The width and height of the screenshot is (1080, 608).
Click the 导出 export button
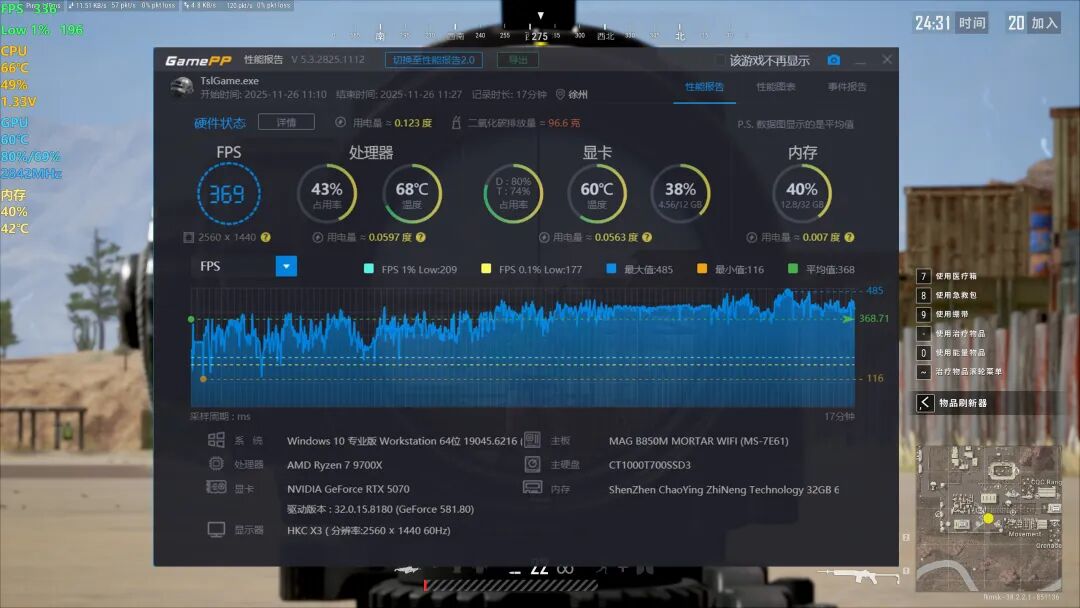pyautogui.click(x=518, y=60)
